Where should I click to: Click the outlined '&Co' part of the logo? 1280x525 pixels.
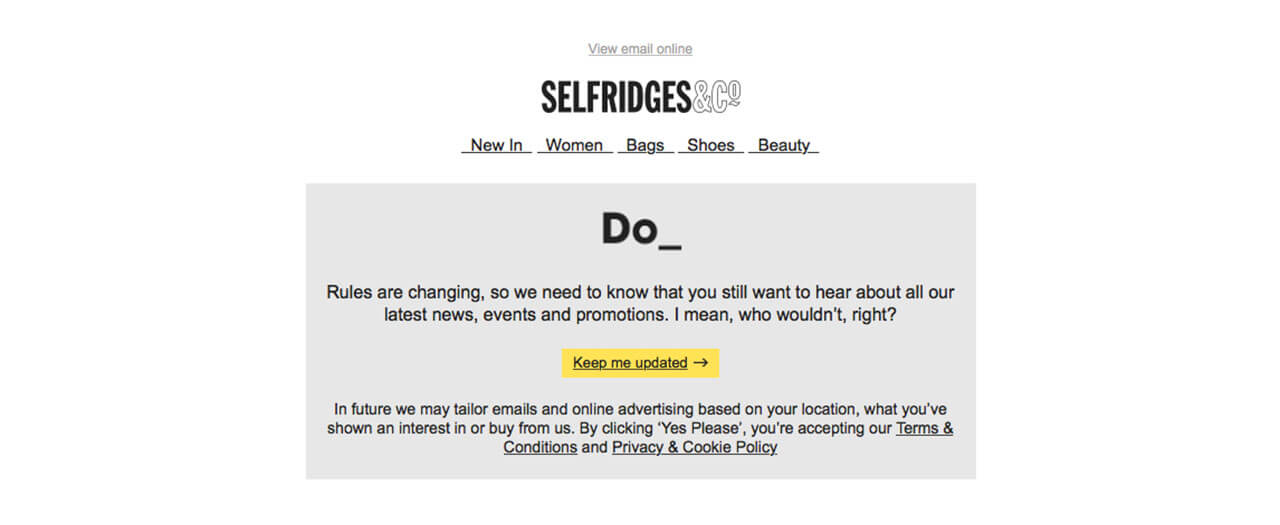(716, 97)
